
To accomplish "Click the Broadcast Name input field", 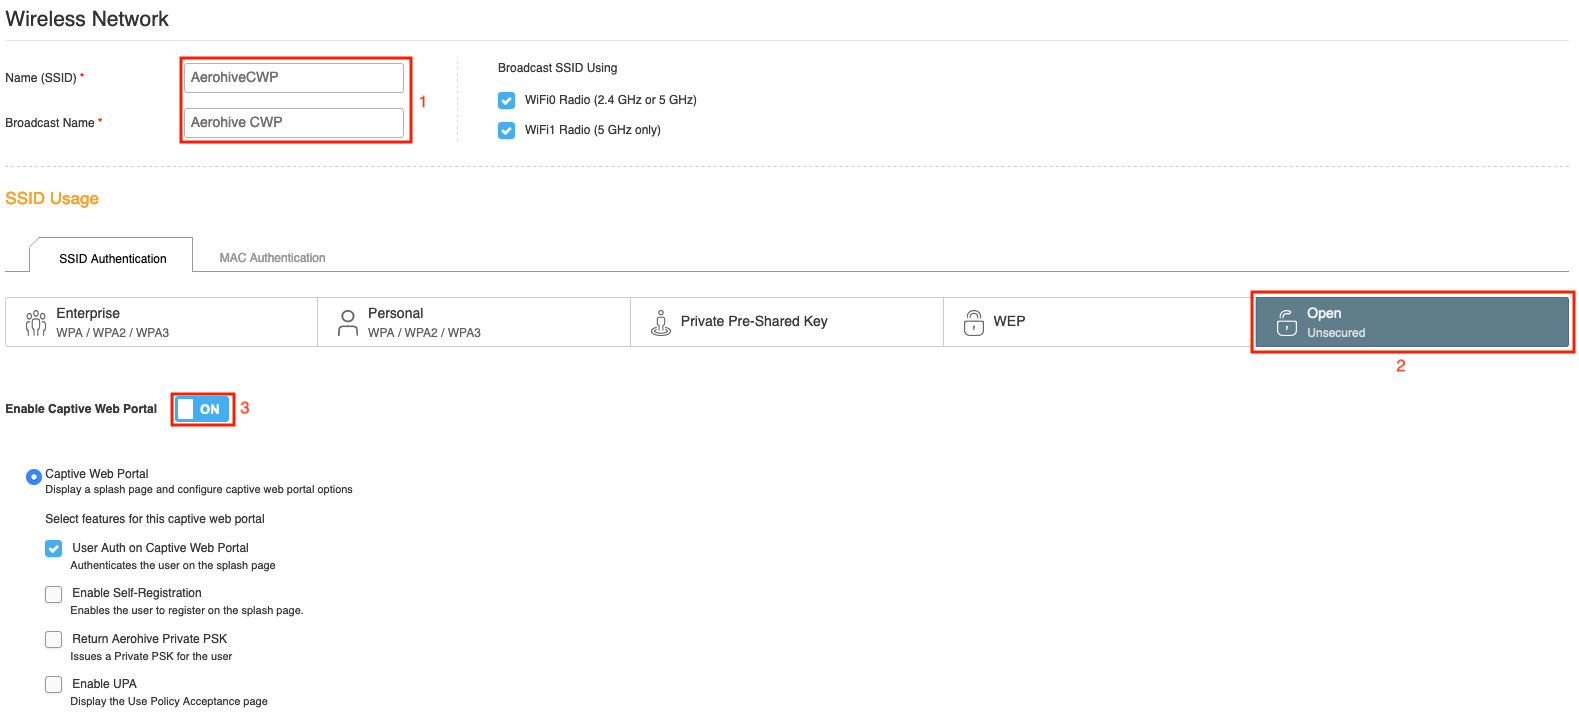I will point(294,122).
